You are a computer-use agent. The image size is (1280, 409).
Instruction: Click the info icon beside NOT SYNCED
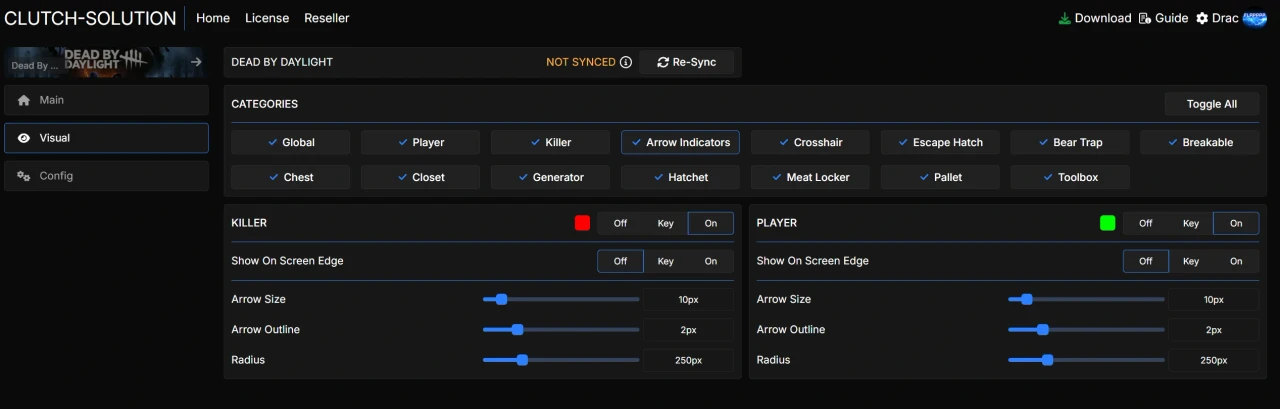tap(626, 62)
